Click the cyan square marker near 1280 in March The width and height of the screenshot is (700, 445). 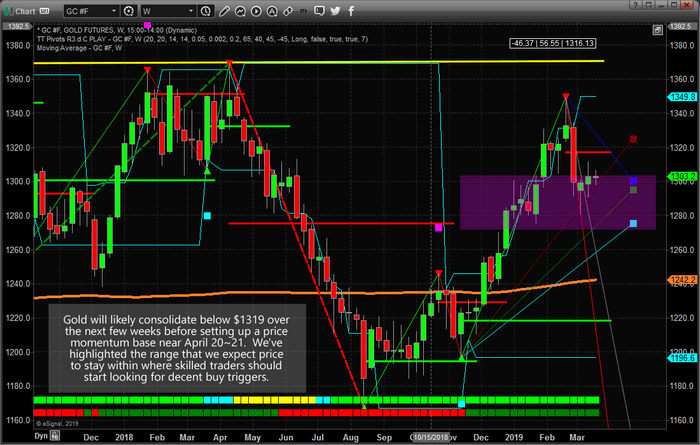click(x=207, y=216)
